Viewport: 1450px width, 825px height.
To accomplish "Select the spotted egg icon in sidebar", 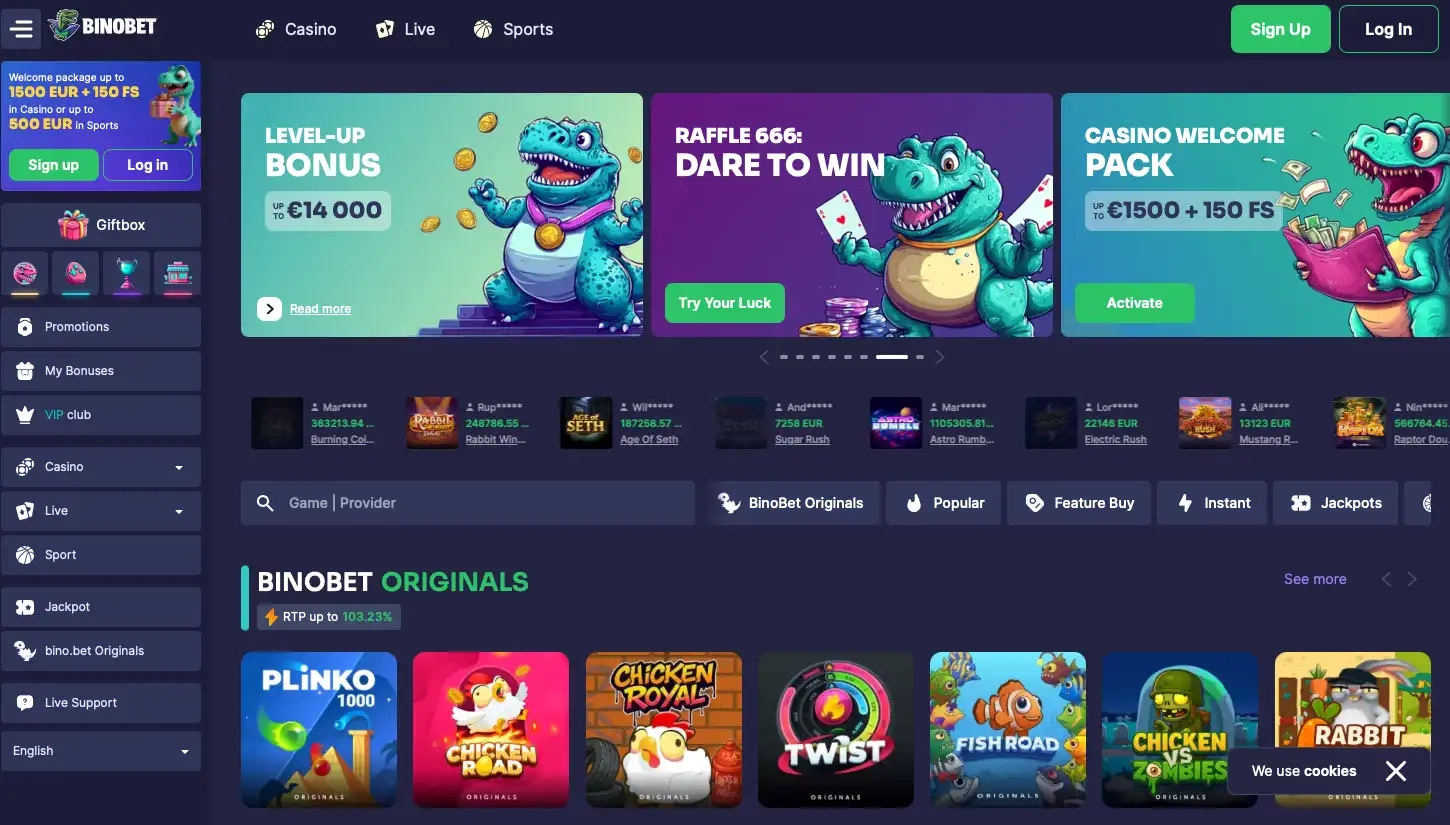I will 76,273.
